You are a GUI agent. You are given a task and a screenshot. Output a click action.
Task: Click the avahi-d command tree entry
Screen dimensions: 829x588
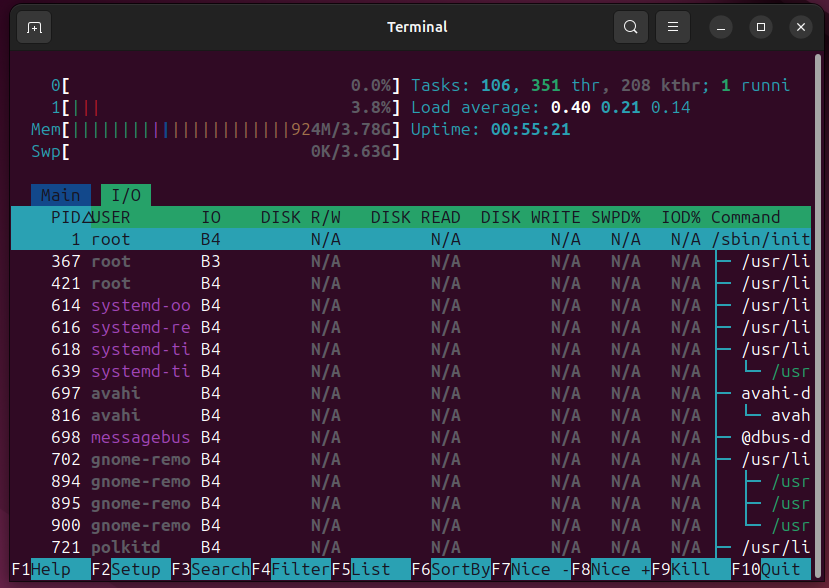coord(776,393)
